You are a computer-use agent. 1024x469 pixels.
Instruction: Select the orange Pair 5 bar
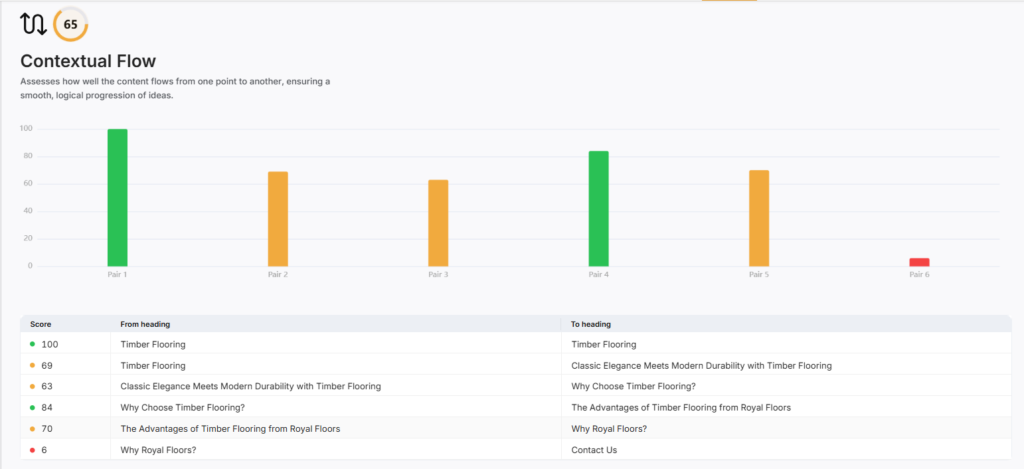coord(759,218)
